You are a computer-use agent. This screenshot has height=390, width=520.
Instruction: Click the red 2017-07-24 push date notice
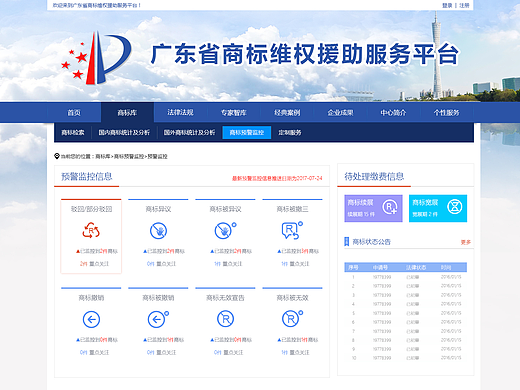277,178
